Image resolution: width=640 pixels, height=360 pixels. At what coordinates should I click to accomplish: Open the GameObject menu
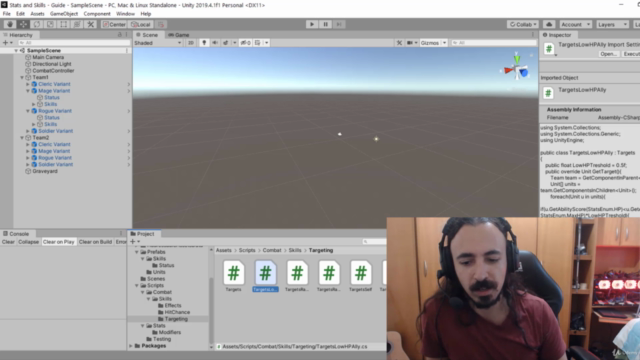point(64,13)
